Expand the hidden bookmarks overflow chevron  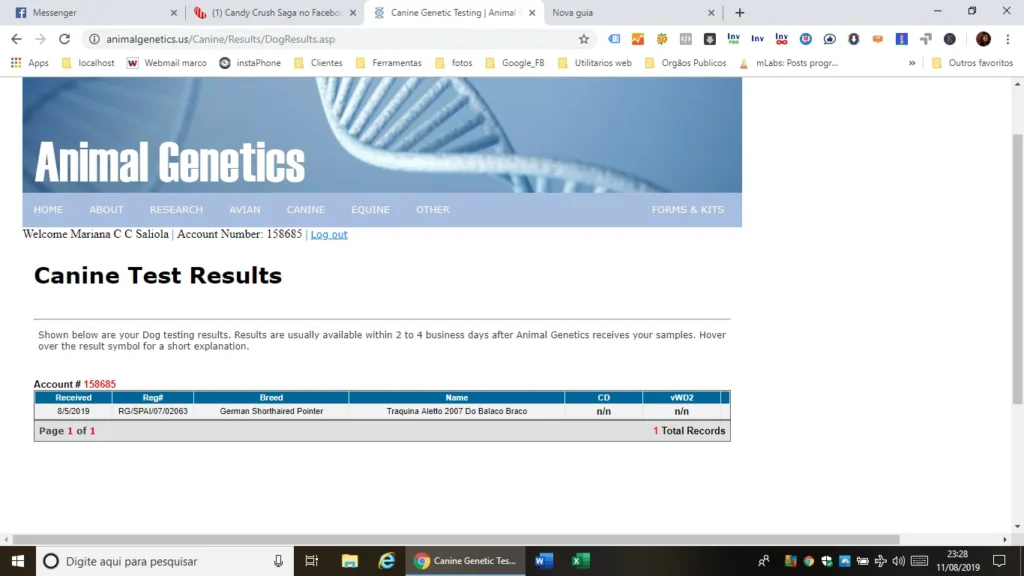[912, 63]
